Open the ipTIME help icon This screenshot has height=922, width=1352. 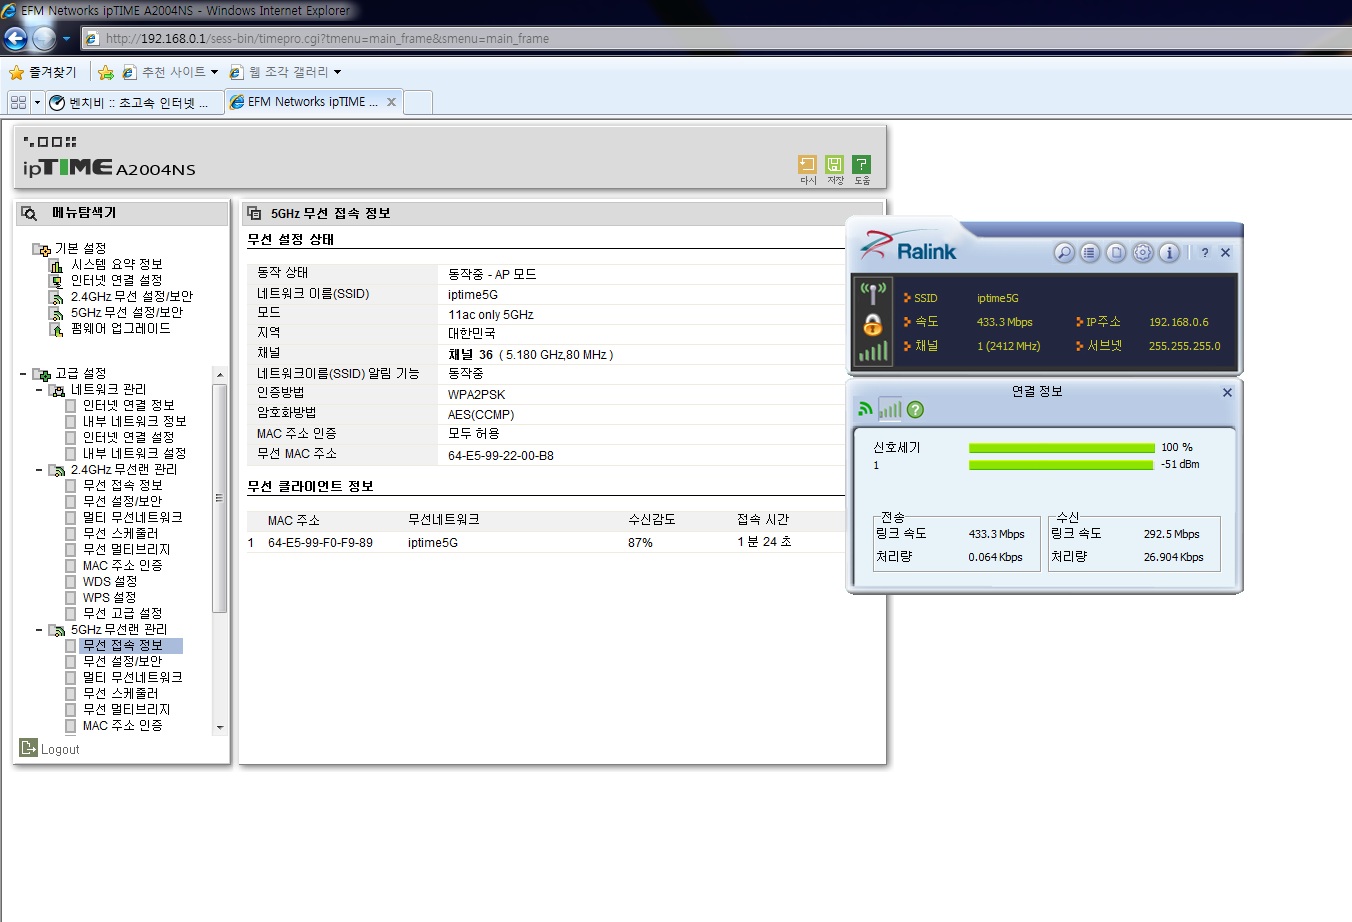862,165
